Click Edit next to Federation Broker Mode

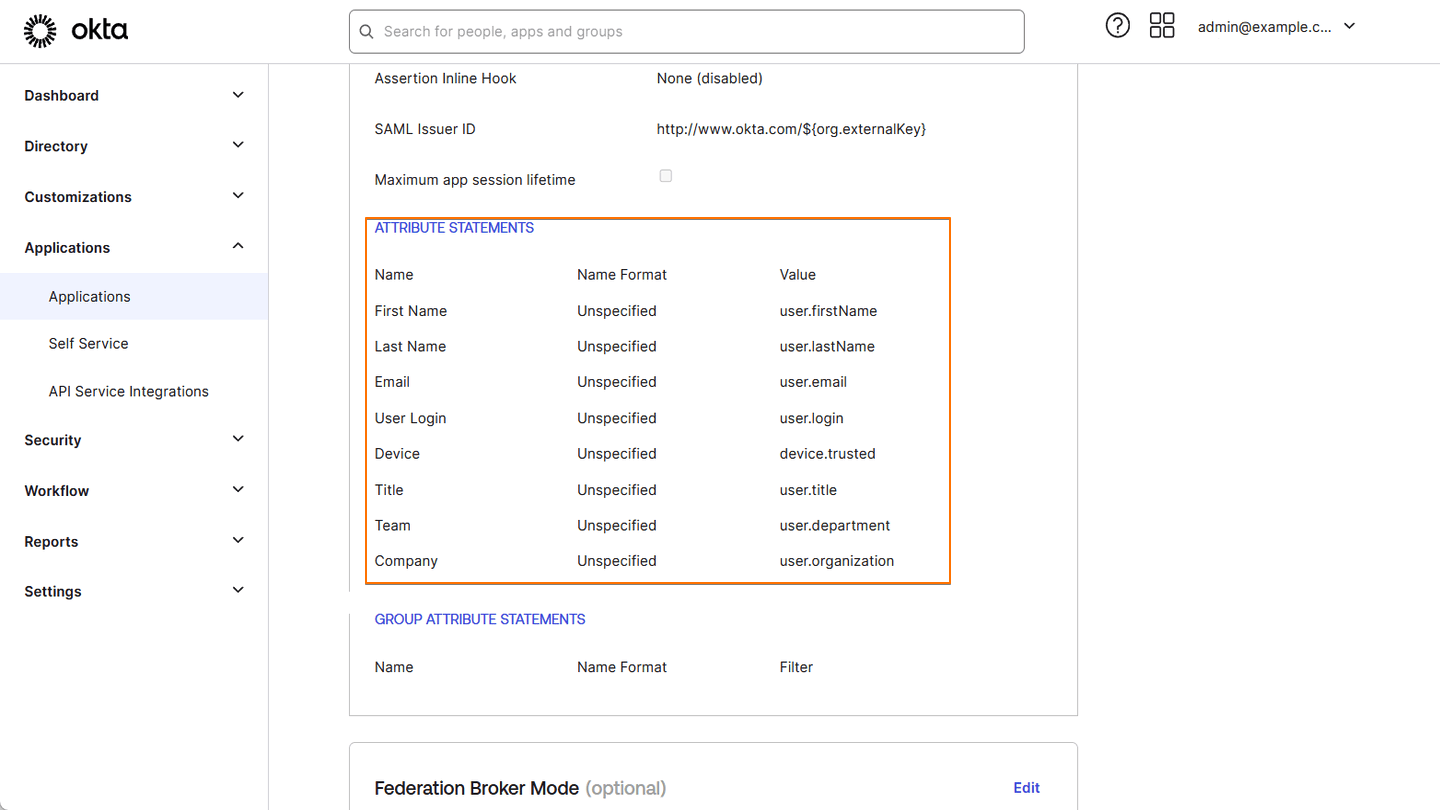[x=1026, y=787]
